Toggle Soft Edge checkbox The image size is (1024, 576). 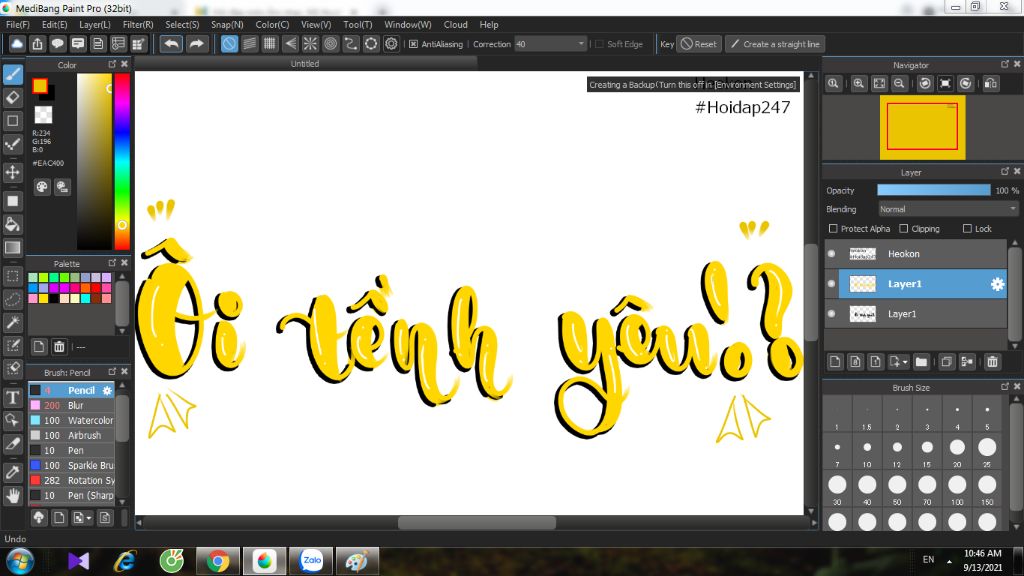pyautogui.click(x=600, y=44)
